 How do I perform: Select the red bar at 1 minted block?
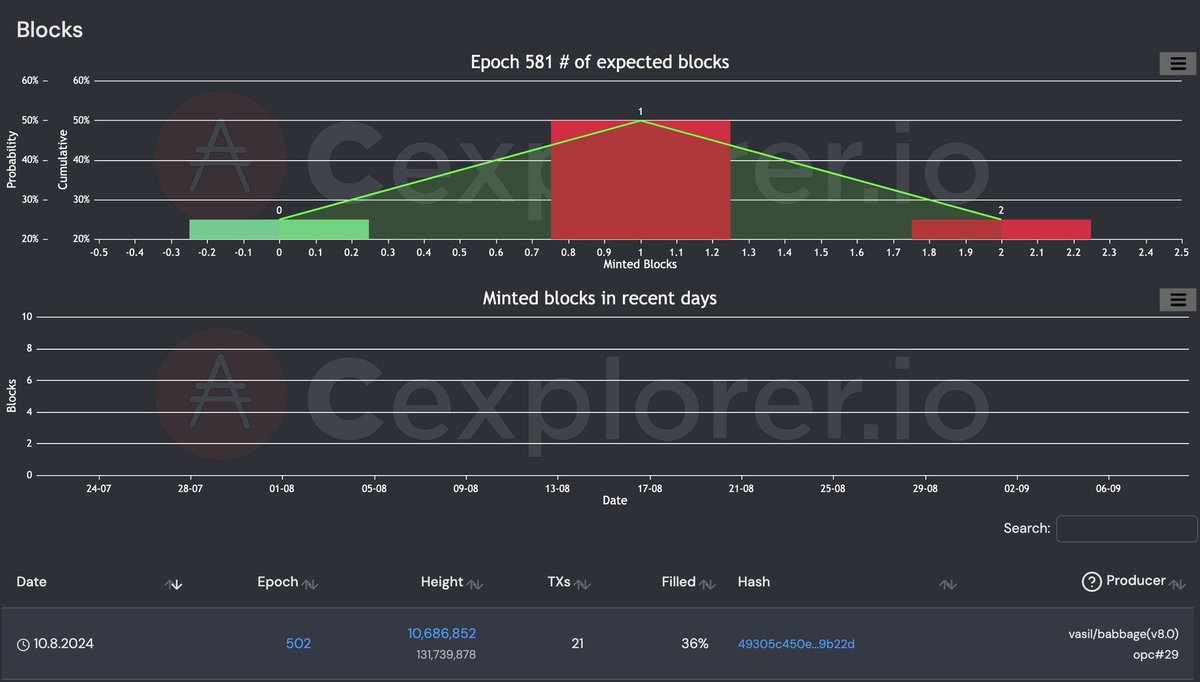click(x=640, y=180)
